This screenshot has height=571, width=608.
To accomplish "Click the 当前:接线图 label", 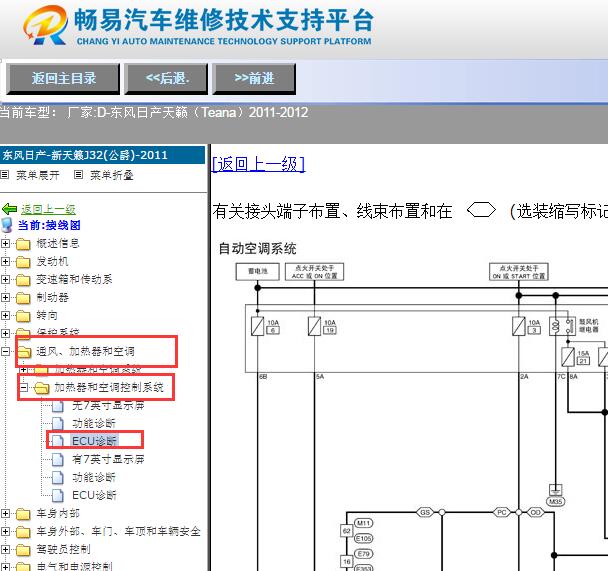I will [49, 225].
